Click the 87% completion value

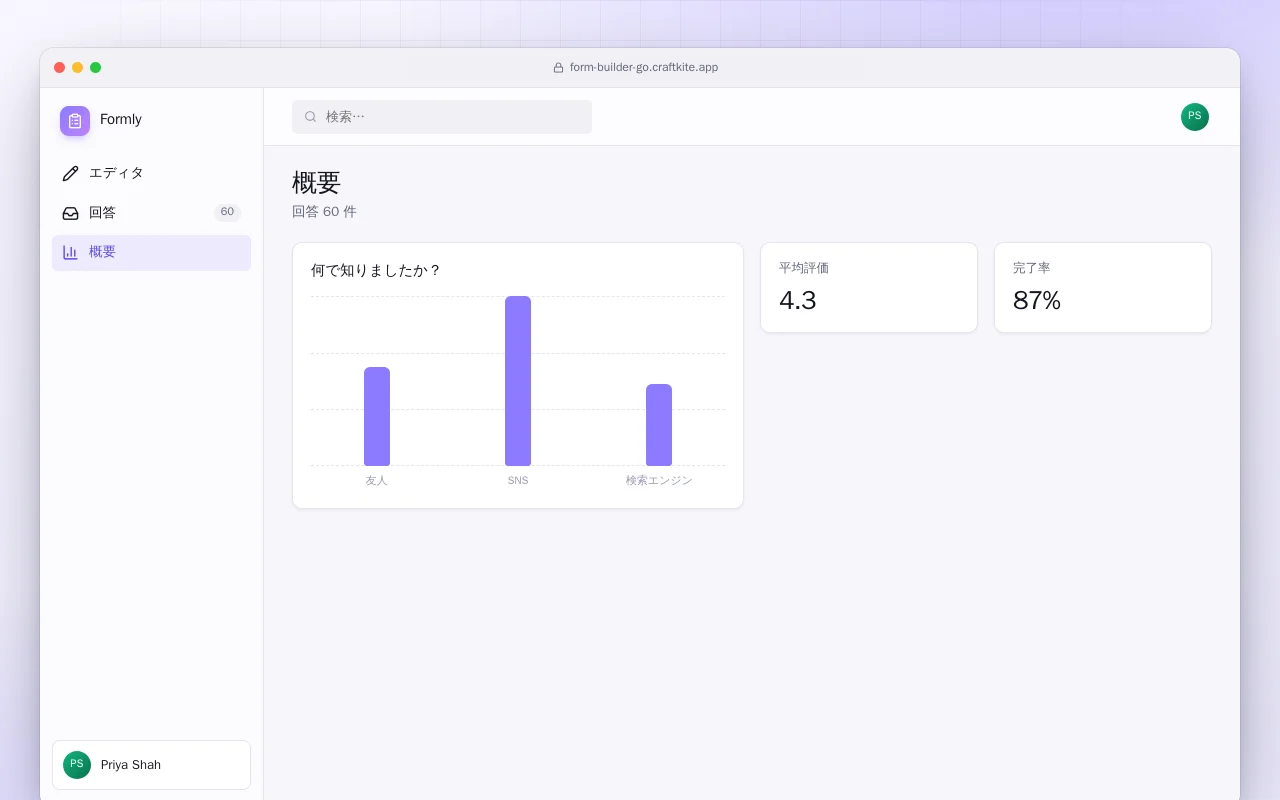[x=1037, y=300]
